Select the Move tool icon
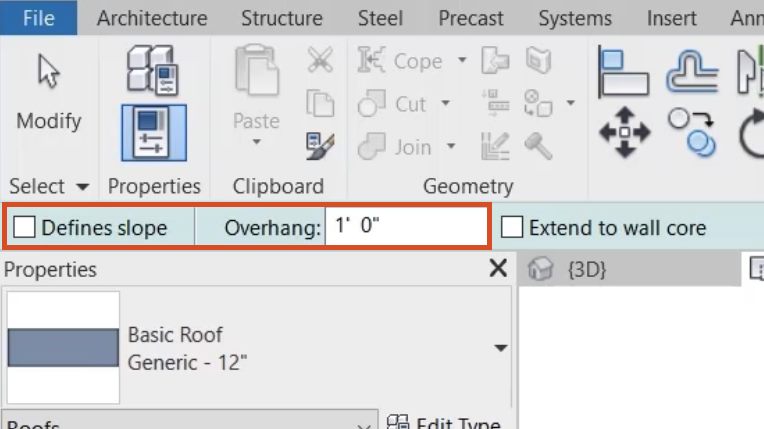The width and height of the screenshot is (764, 429). (625, 132)
